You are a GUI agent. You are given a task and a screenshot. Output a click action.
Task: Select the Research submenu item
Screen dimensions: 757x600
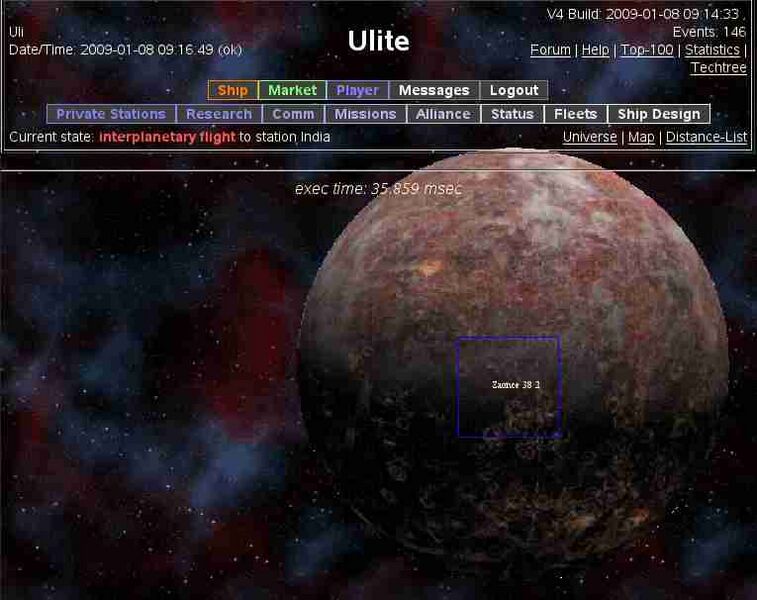tap(219, 114)
